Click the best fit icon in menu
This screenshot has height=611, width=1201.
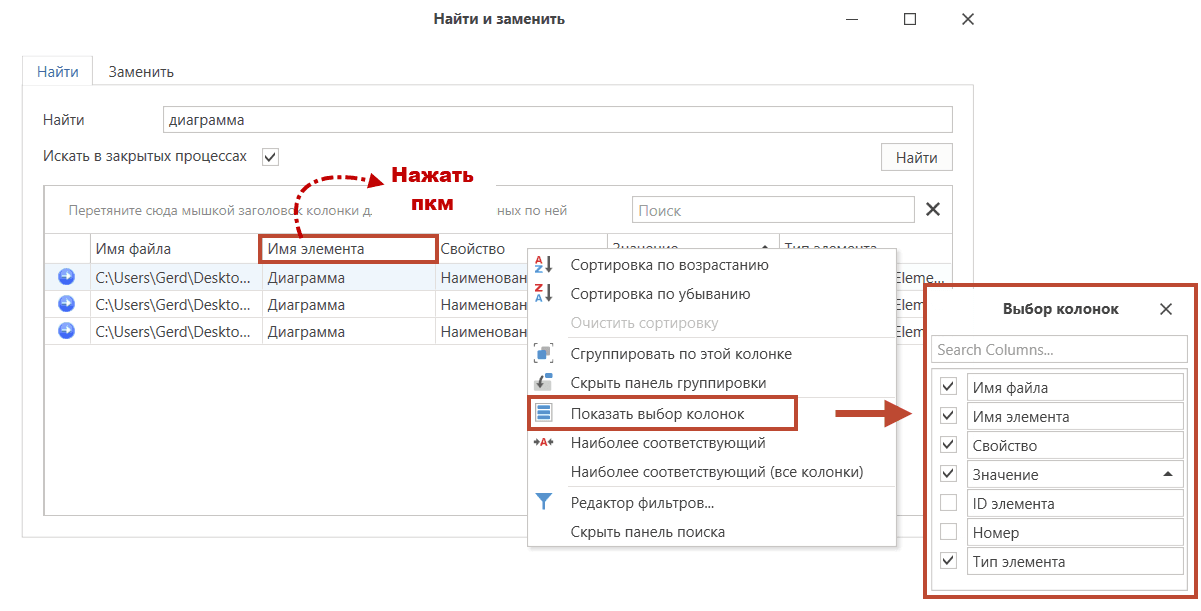543,442
